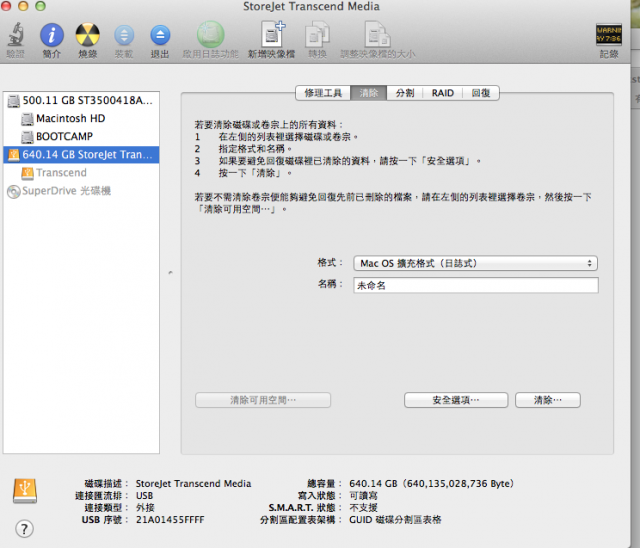Click the Verify (驗證) microscope icon
Viewport: 640px width, 548px height.
[16, 35]
